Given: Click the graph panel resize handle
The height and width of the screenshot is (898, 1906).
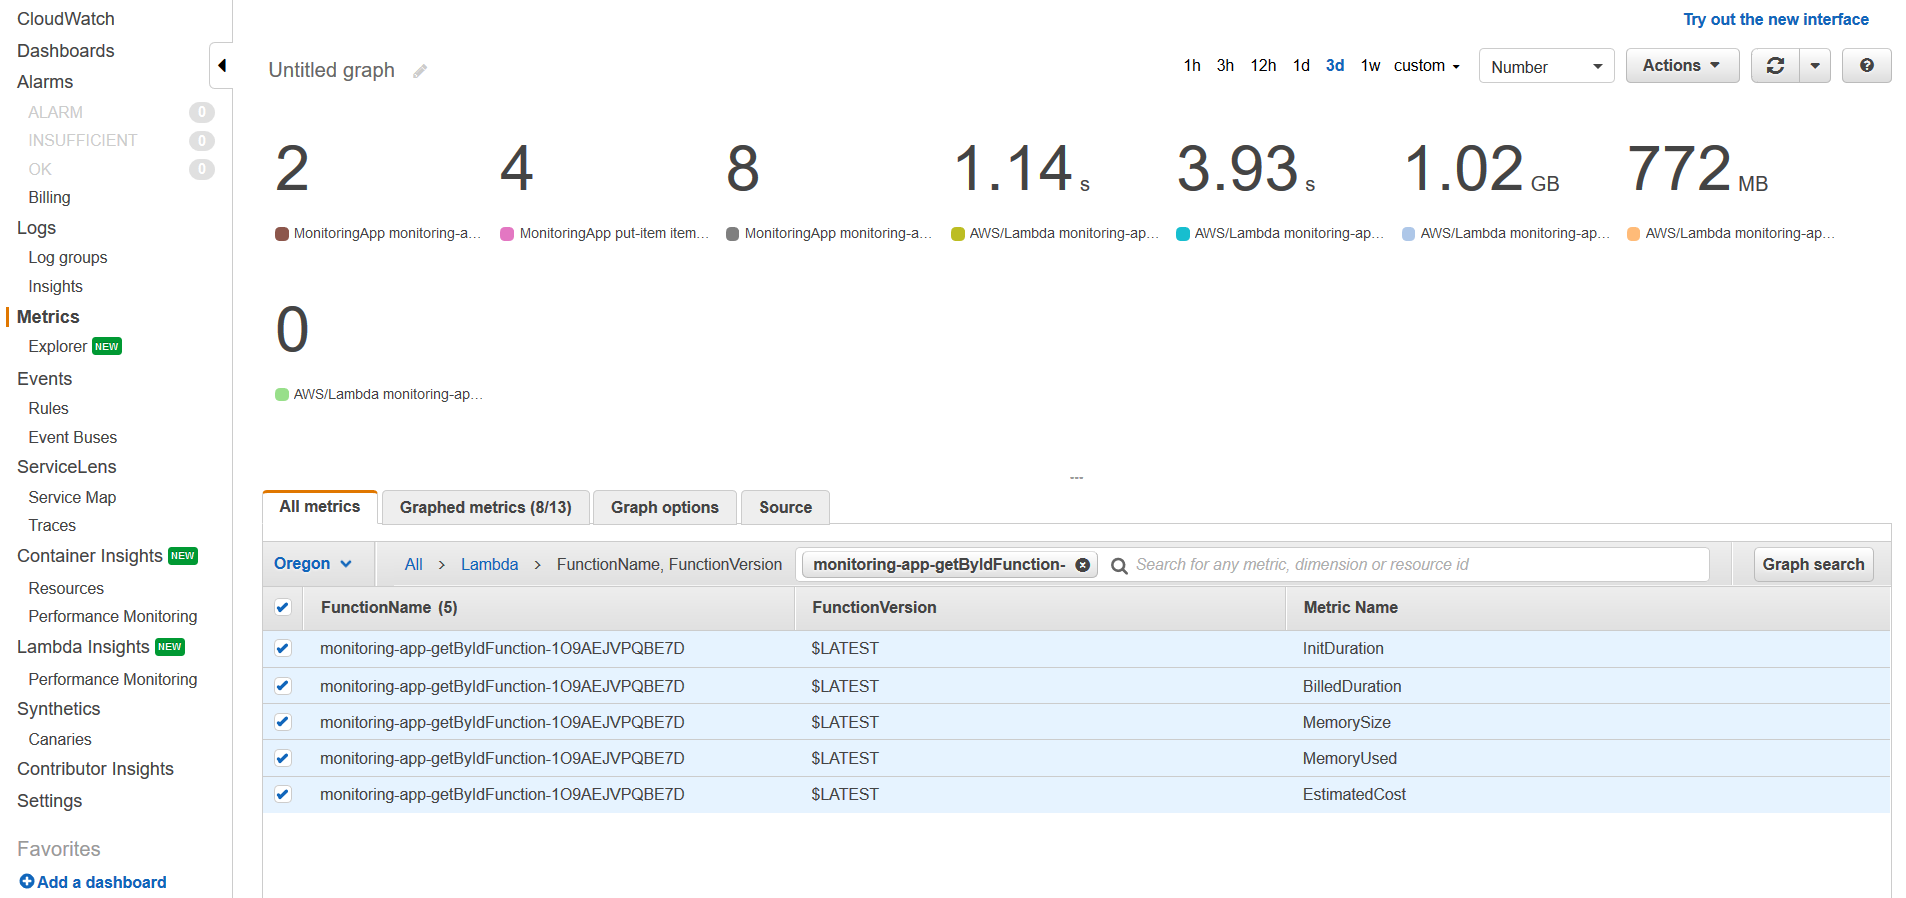Looking at the screenshot, I should (1076, 478).
